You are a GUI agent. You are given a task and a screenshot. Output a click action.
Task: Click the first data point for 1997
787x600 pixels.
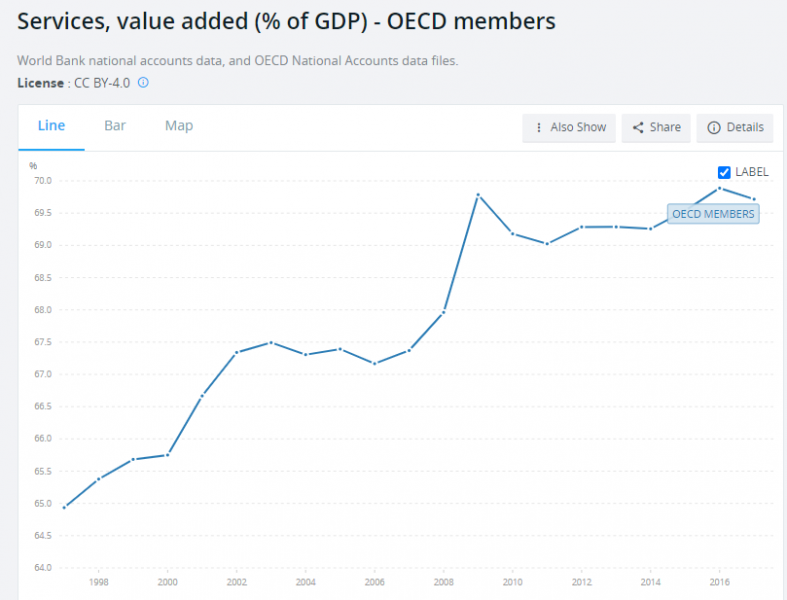pos(64,507)
